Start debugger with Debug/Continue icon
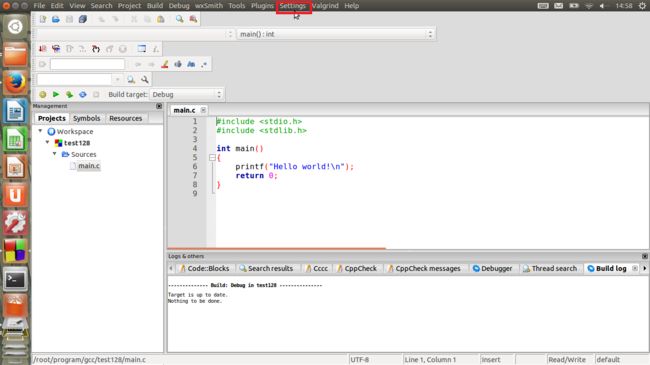This screenshot has height=365, width=650. coord(43,49)
